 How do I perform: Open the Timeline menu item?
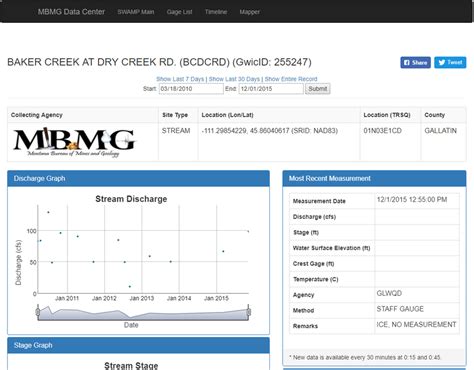click(x=216, y=12)
